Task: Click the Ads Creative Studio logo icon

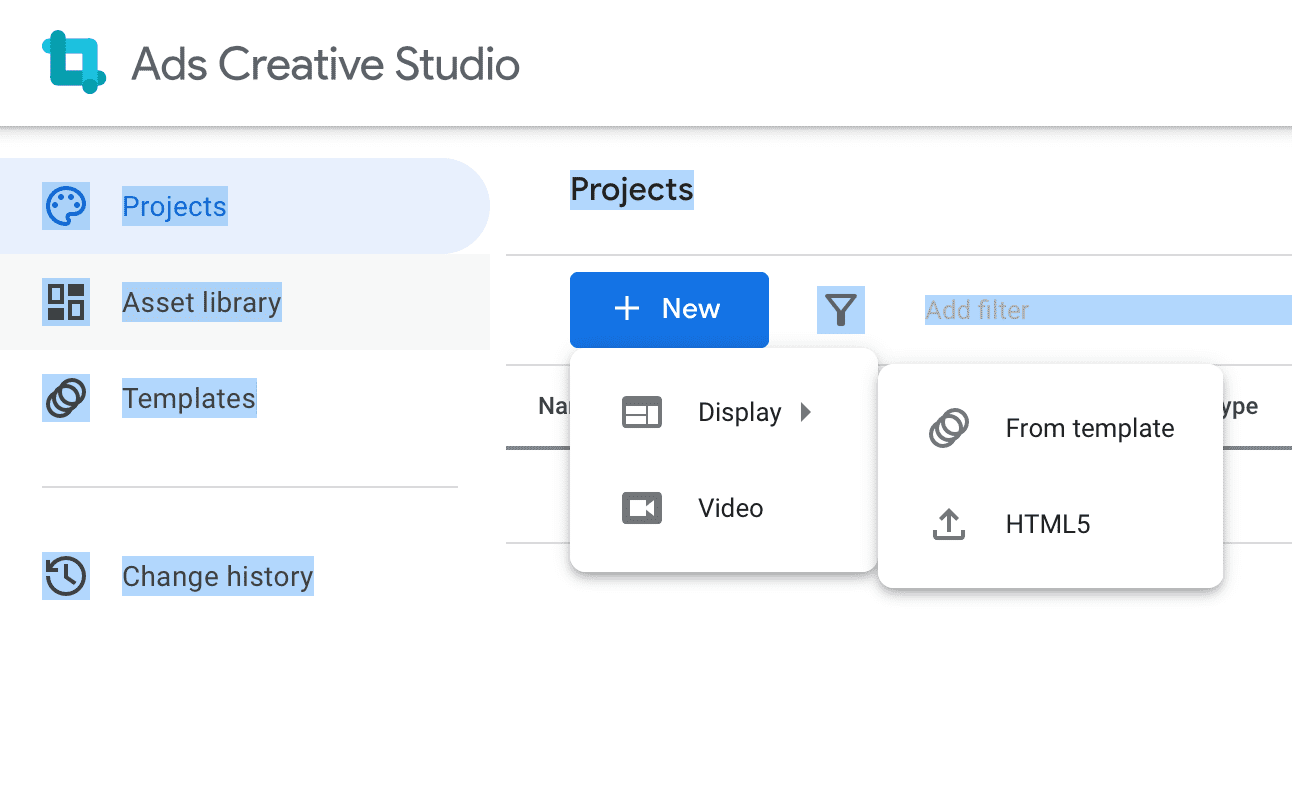Action: click(74, 62)
